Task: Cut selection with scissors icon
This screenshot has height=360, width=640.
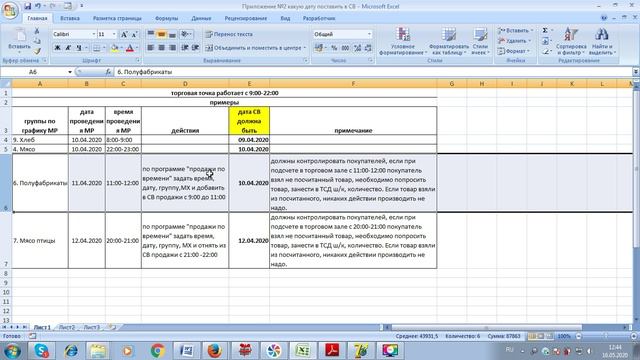Action: 37,31
